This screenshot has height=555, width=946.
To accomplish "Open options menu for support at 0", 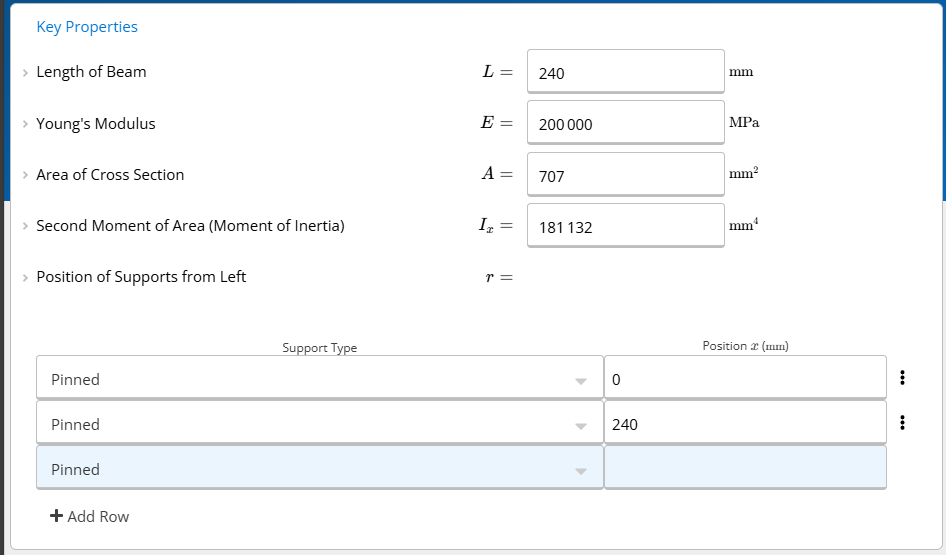I will [x=902, y=378].
